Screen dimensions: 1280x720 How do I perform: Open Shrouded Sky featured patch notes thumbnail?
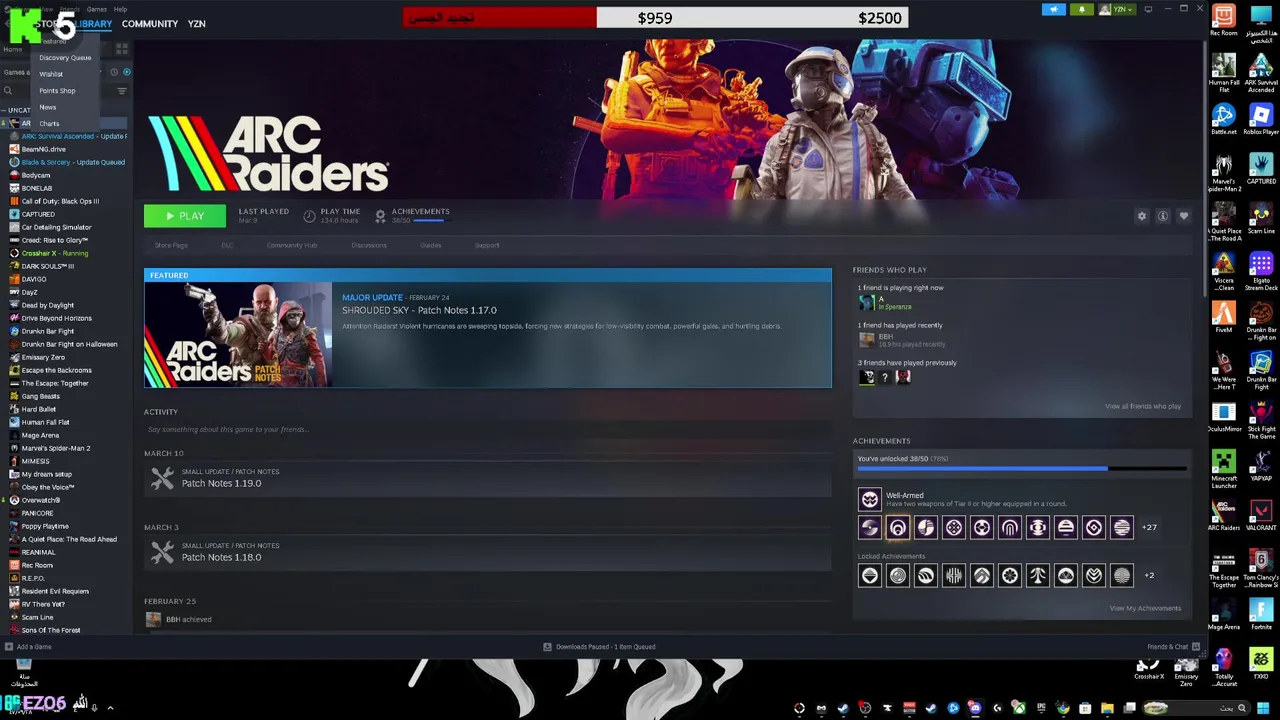238,334
